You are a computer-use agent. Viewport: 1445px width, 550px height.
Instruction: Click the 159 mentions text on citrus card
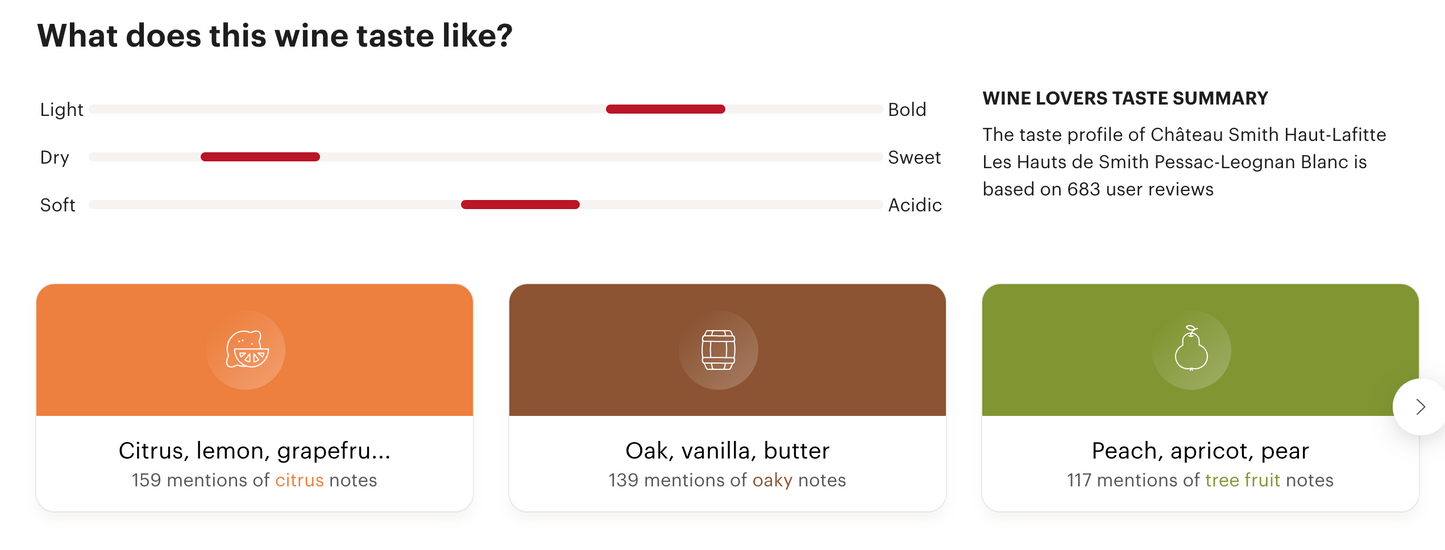pos(200,480)
